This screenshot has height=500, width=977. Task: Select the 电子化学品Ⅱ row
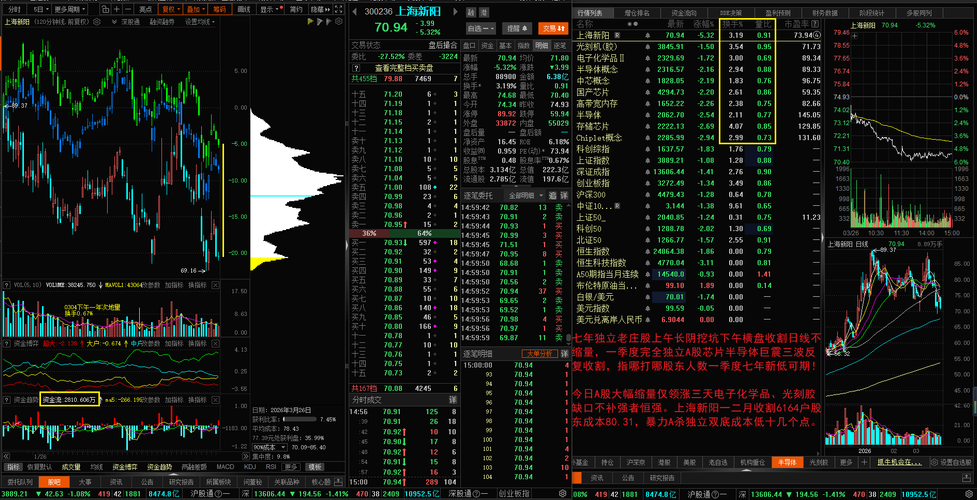pos(698,58)
